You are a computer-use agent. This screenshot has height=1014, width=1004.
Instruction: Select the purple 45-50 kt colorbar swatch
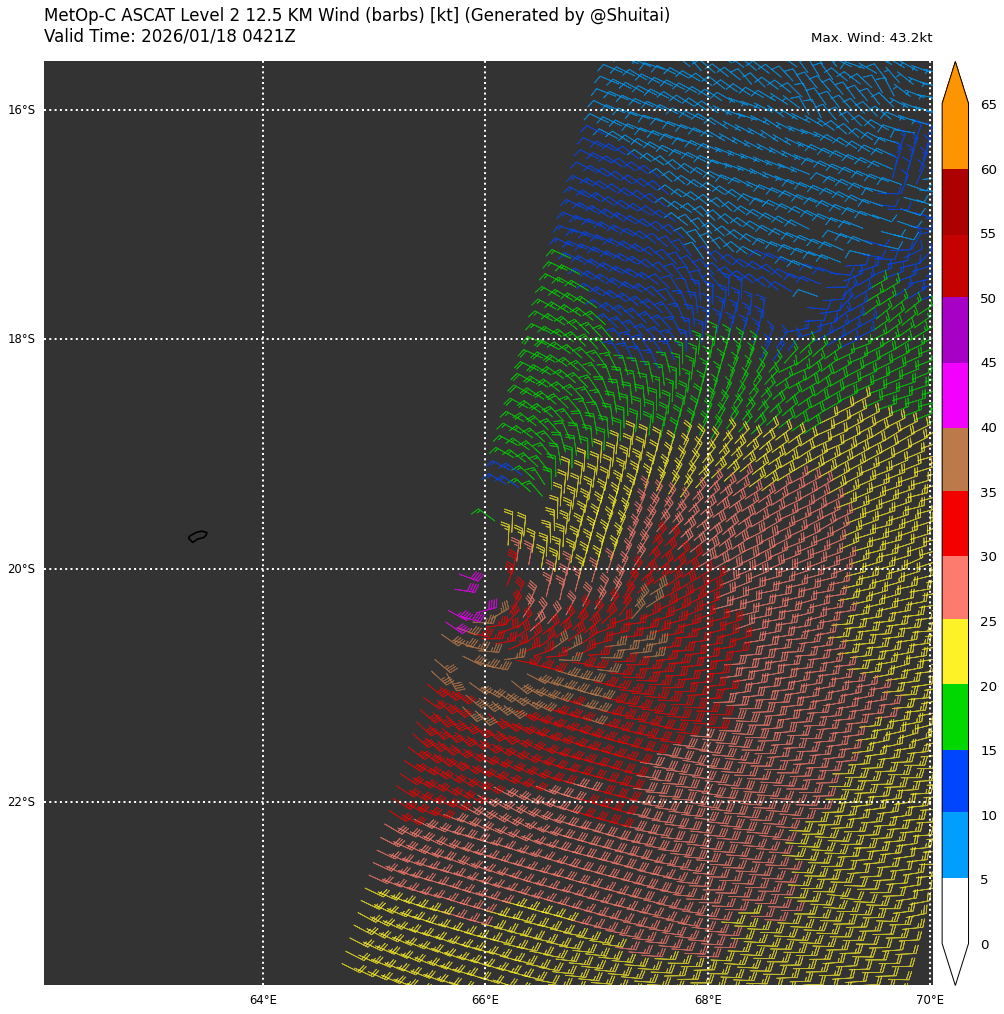pos(955,330)
